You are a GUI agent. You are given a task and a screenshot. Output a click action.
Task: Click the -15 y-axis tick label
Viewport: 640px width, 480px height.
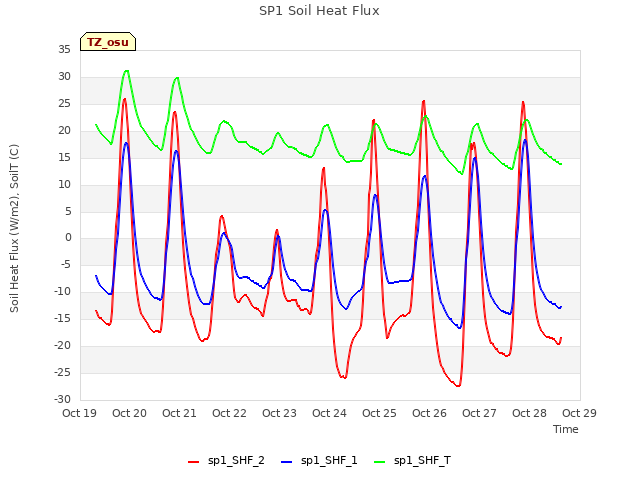(62, 318)
